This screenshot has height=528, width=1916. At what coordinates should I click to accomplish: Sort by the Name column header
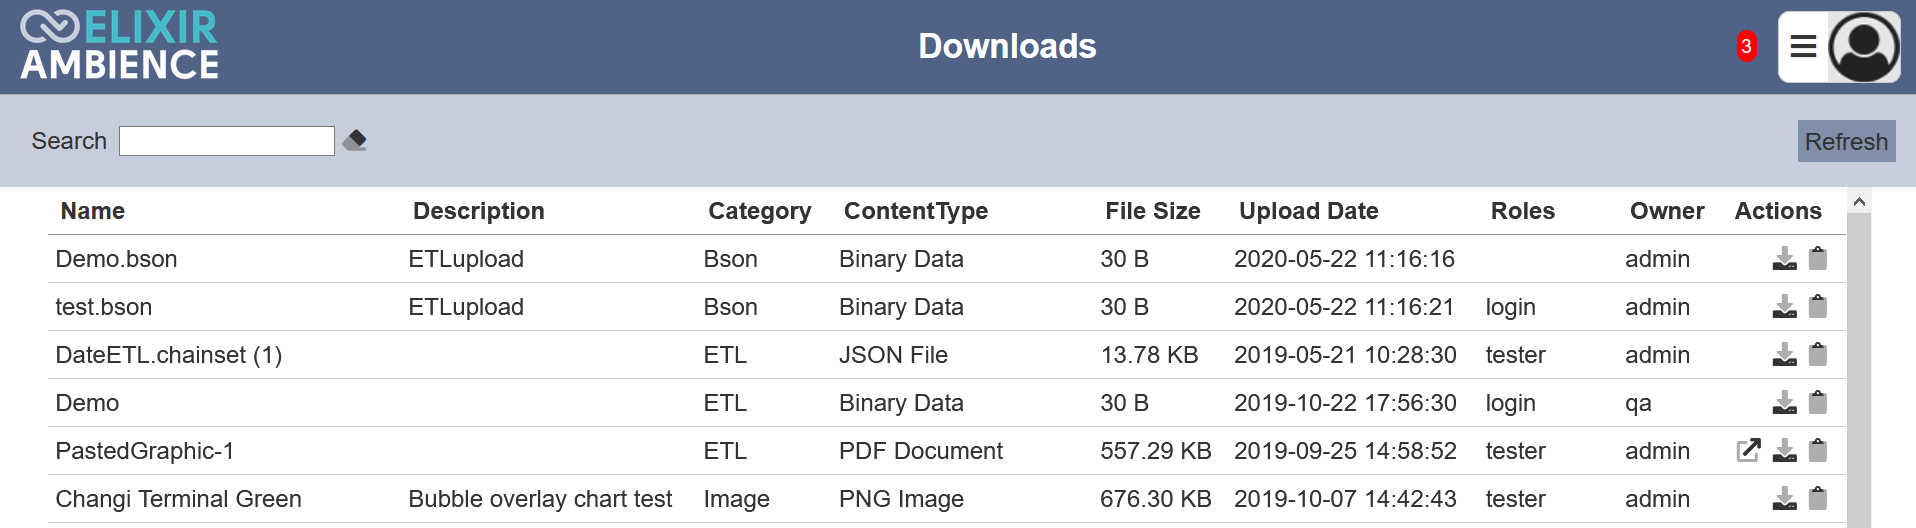[93, 211]
